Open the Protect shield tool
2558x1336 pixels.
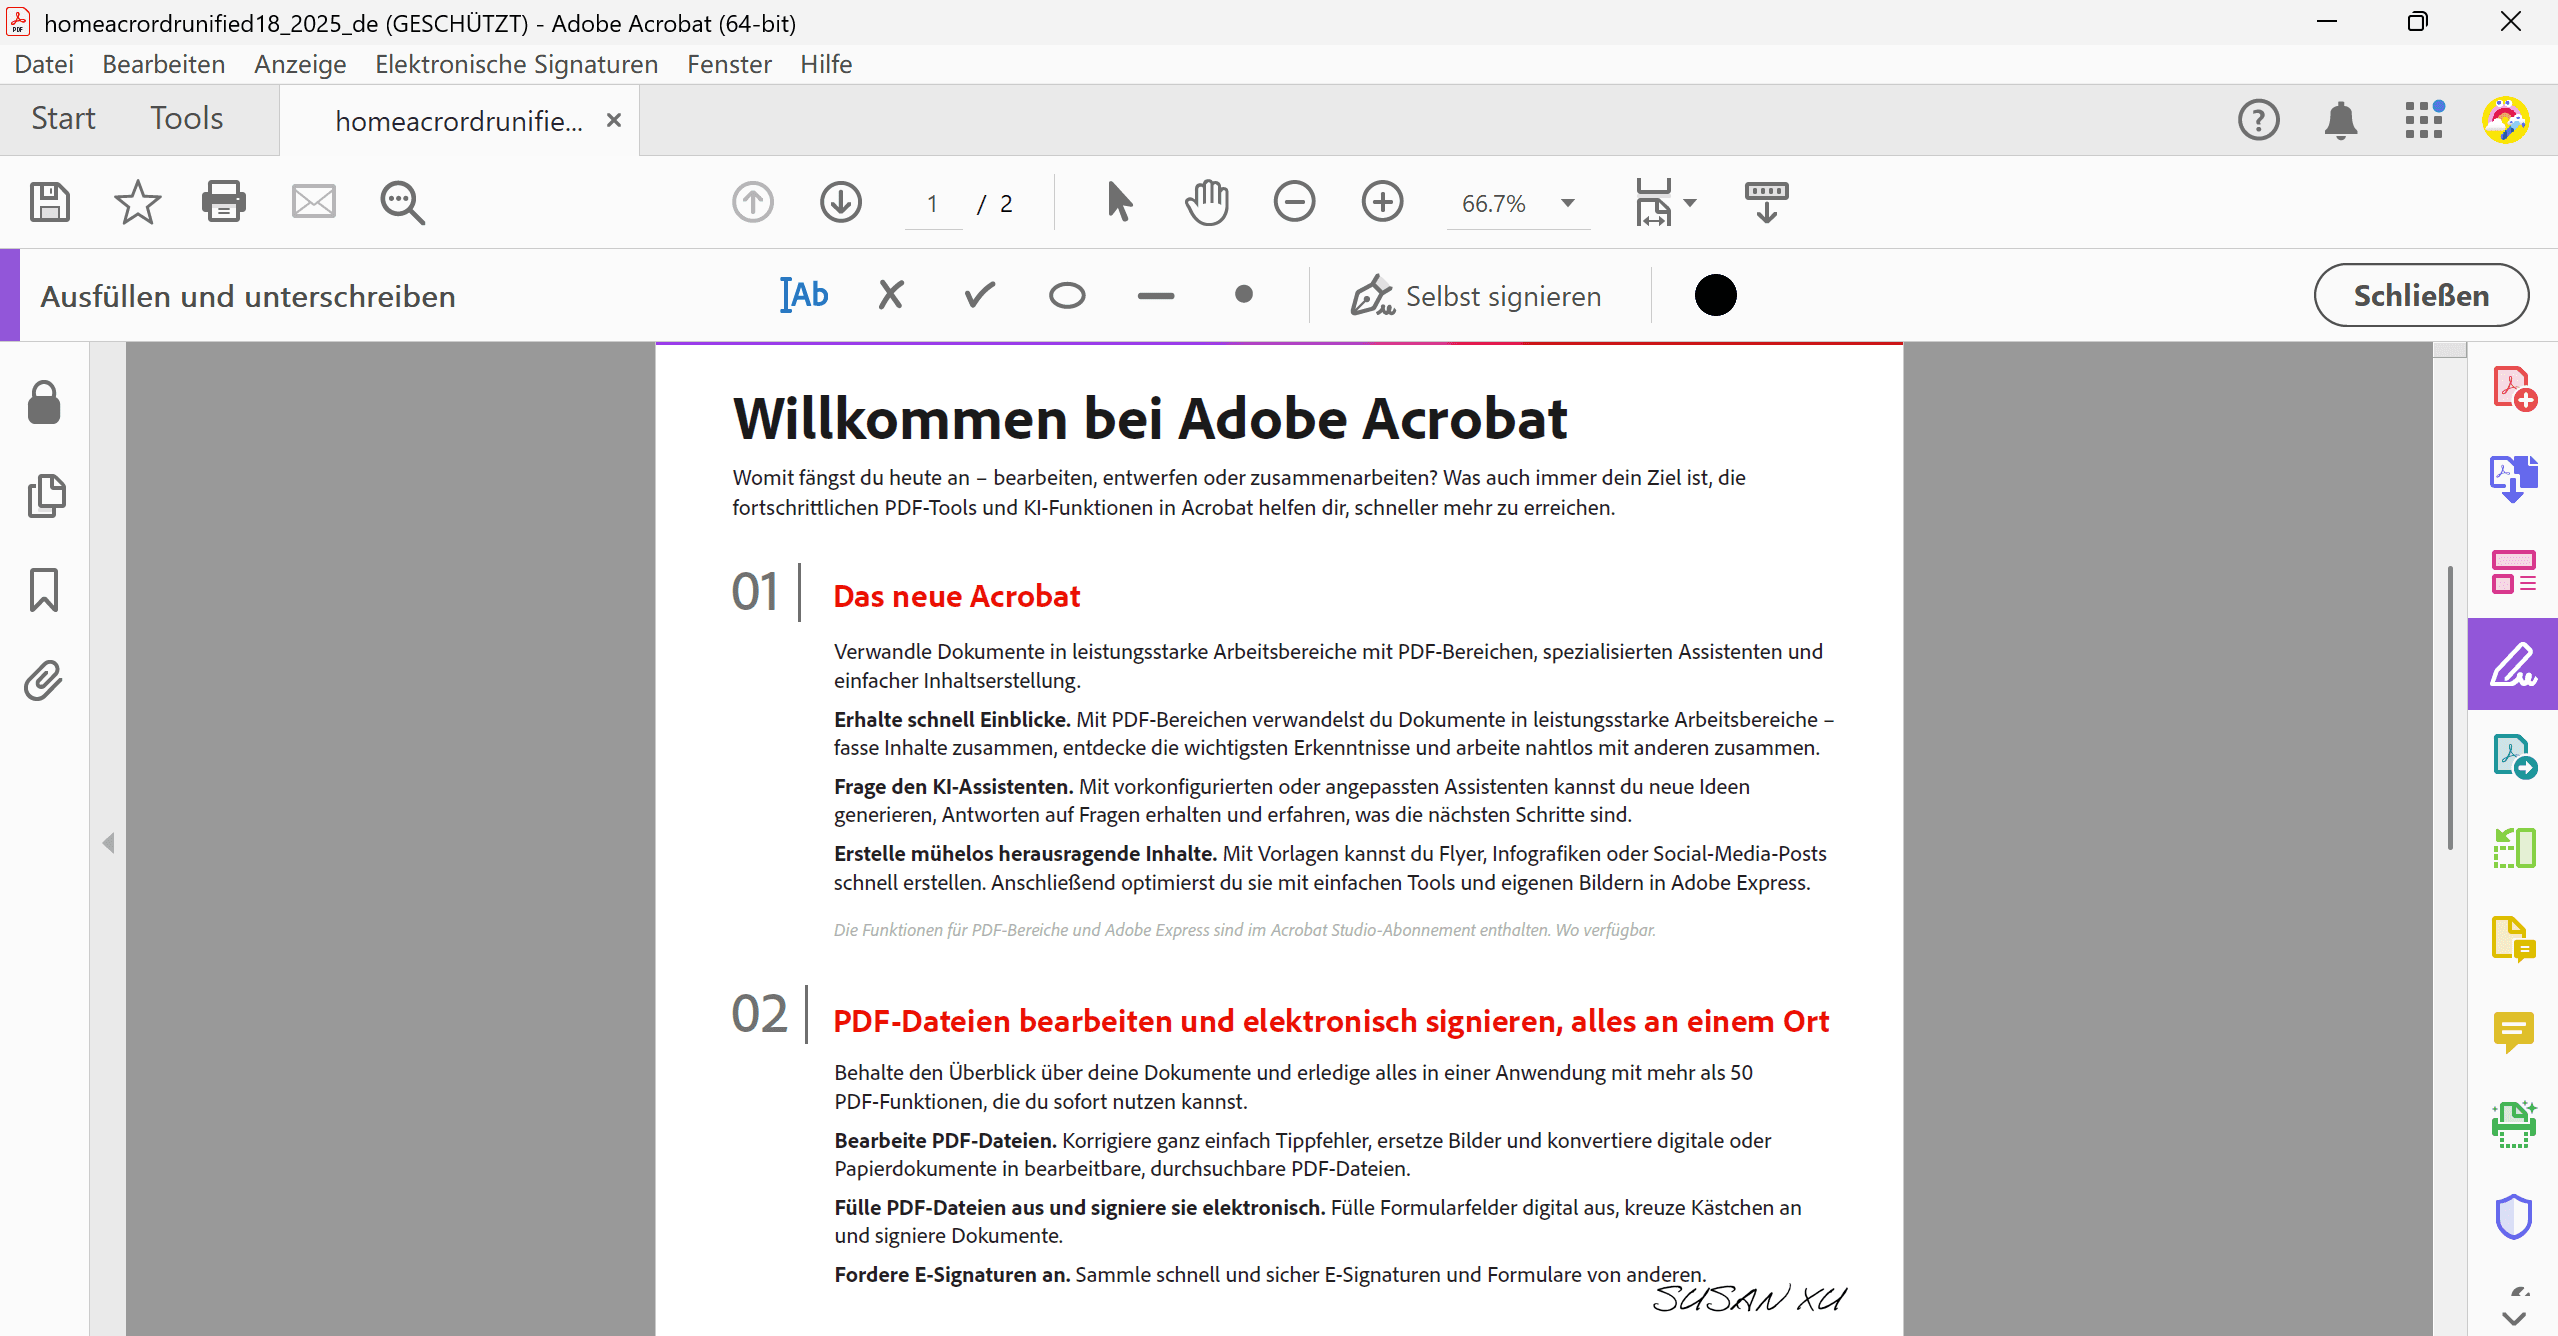(2513, 1217)
